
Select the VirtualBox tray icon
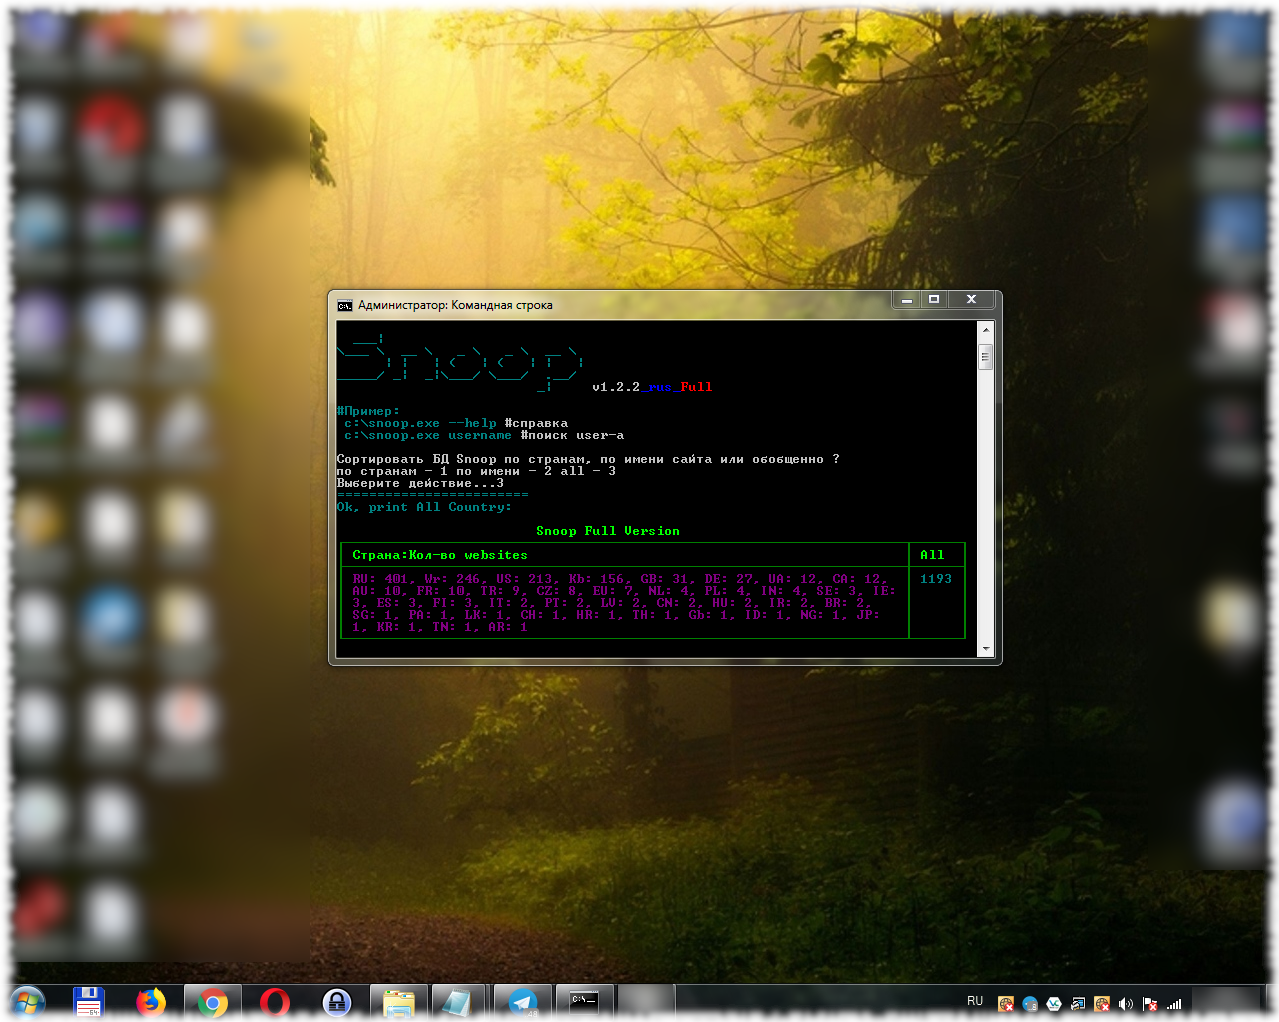(1053, 1003)
